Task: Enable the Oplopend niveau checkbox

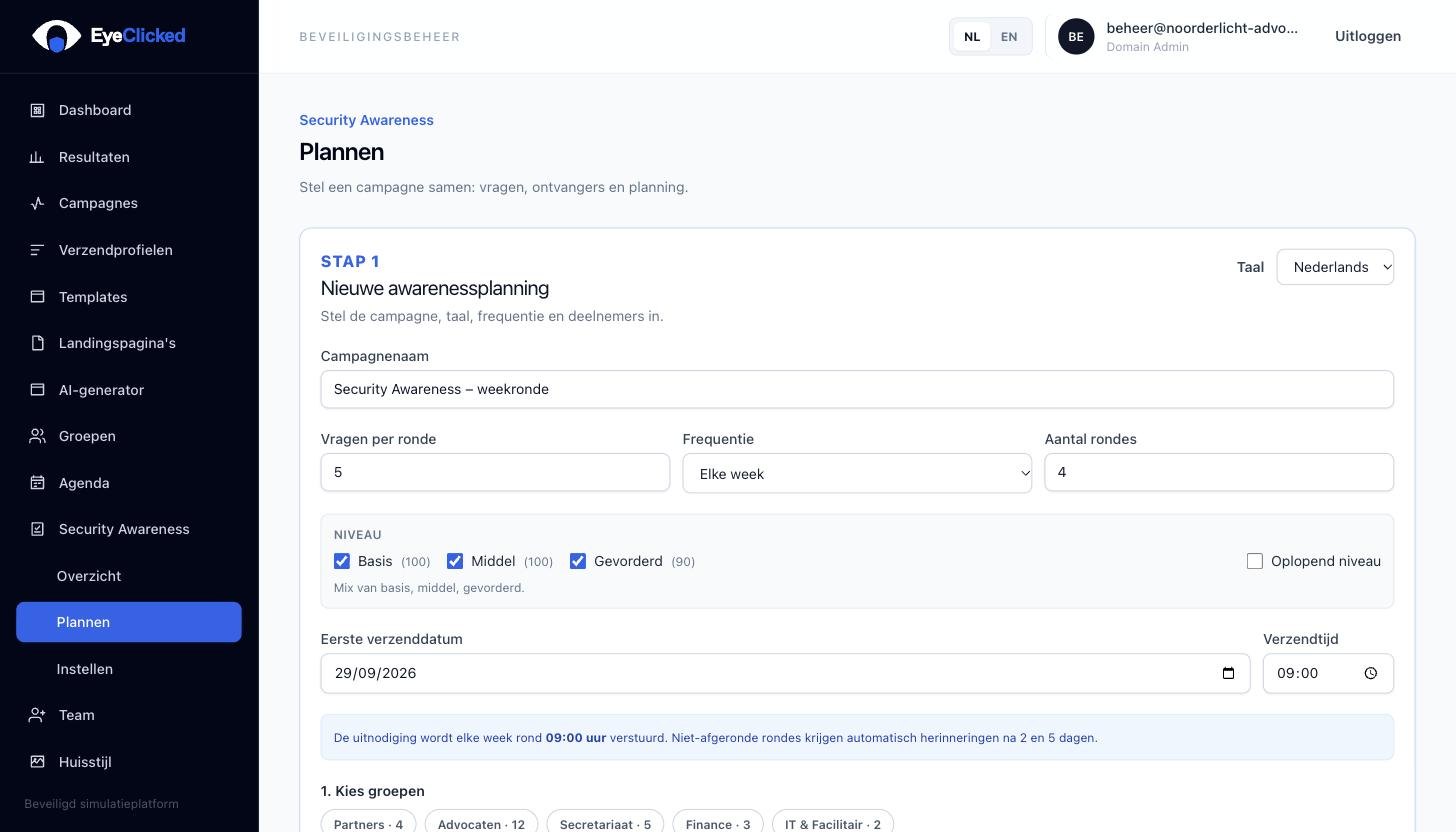Action: coord(1255,561)
